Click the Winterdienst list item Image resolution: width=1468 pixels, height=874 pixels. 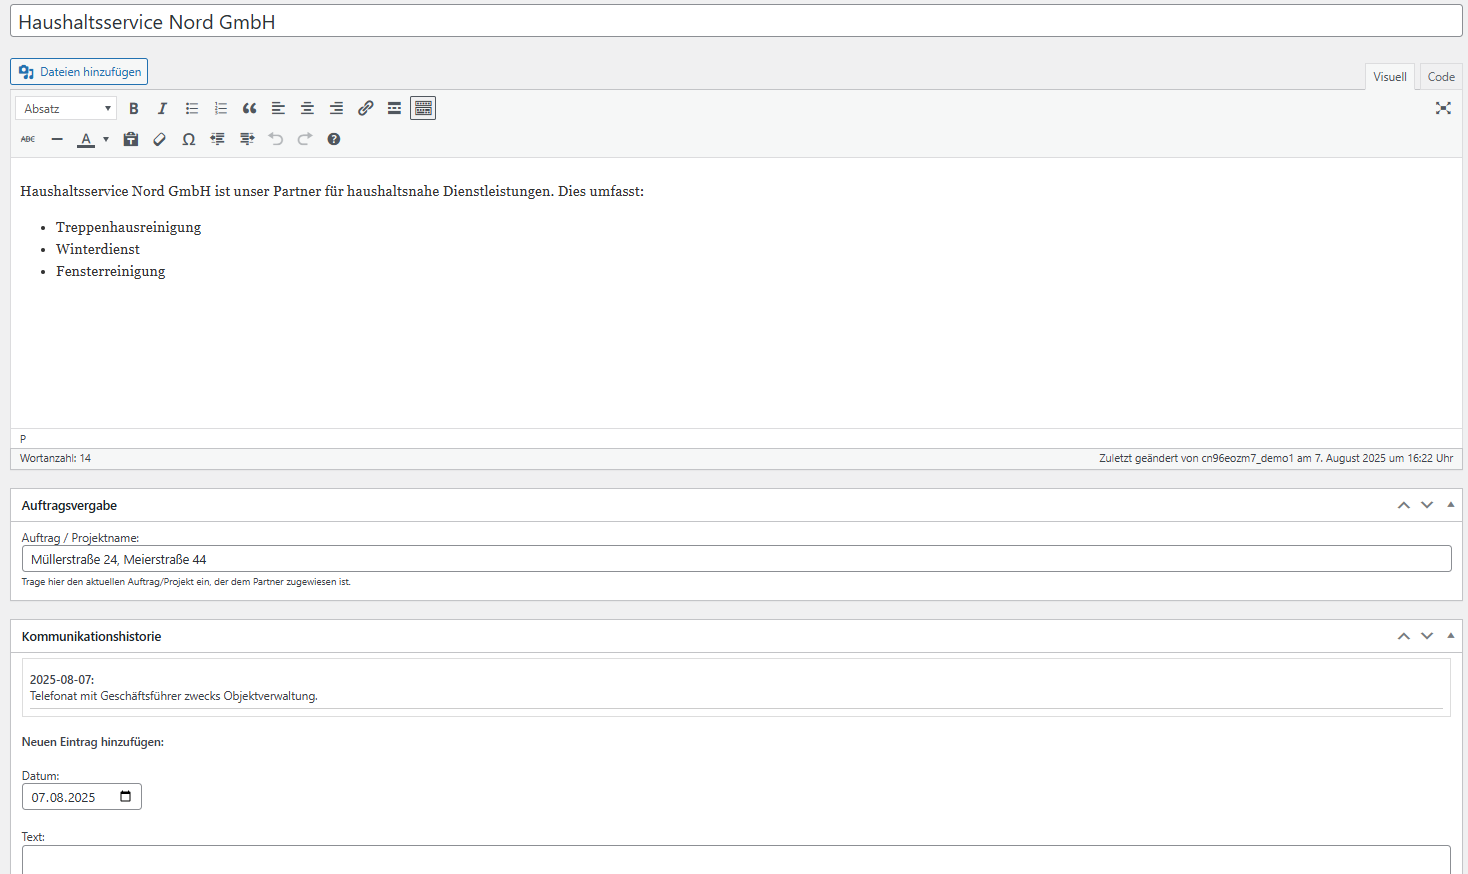click(98, 249)
